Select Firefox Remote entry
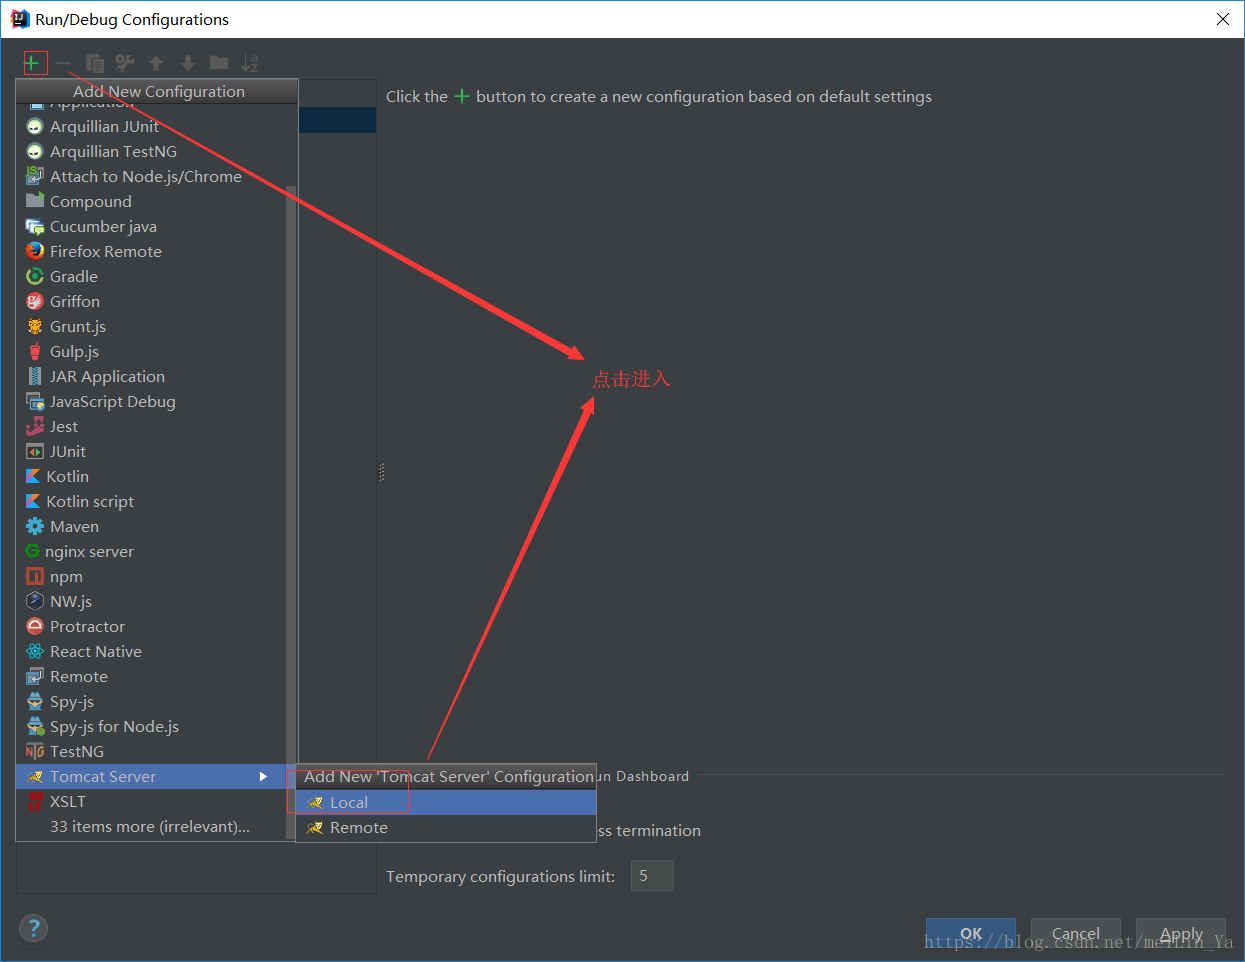Viewport: 1245px width, 962px height. pyautogui.click(x=151, y=251)
